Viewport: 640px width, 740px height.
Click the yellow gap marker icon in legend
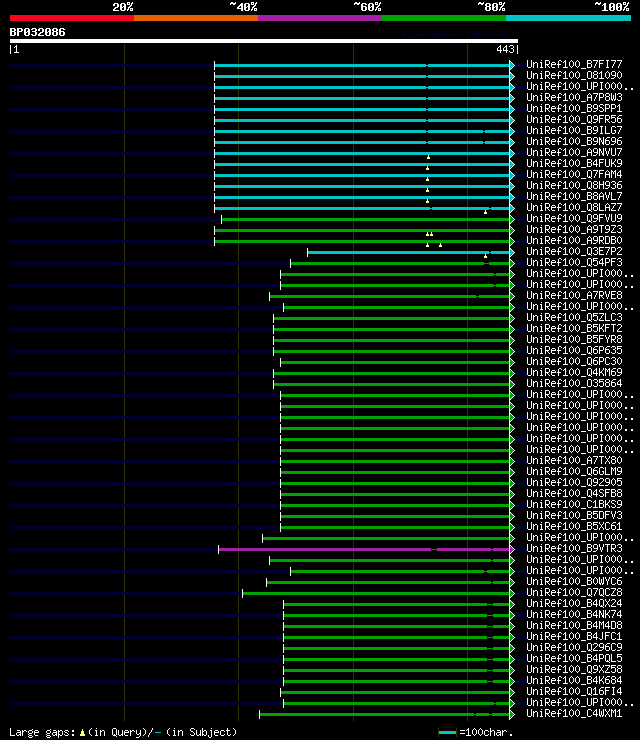82,732
